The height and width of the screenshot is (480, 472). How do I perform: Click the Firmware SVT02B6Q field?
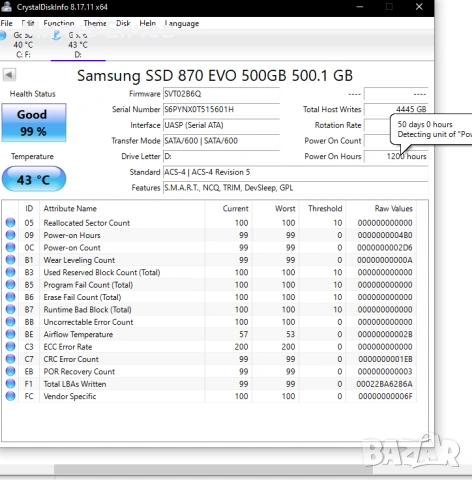[x=221, y=94]
